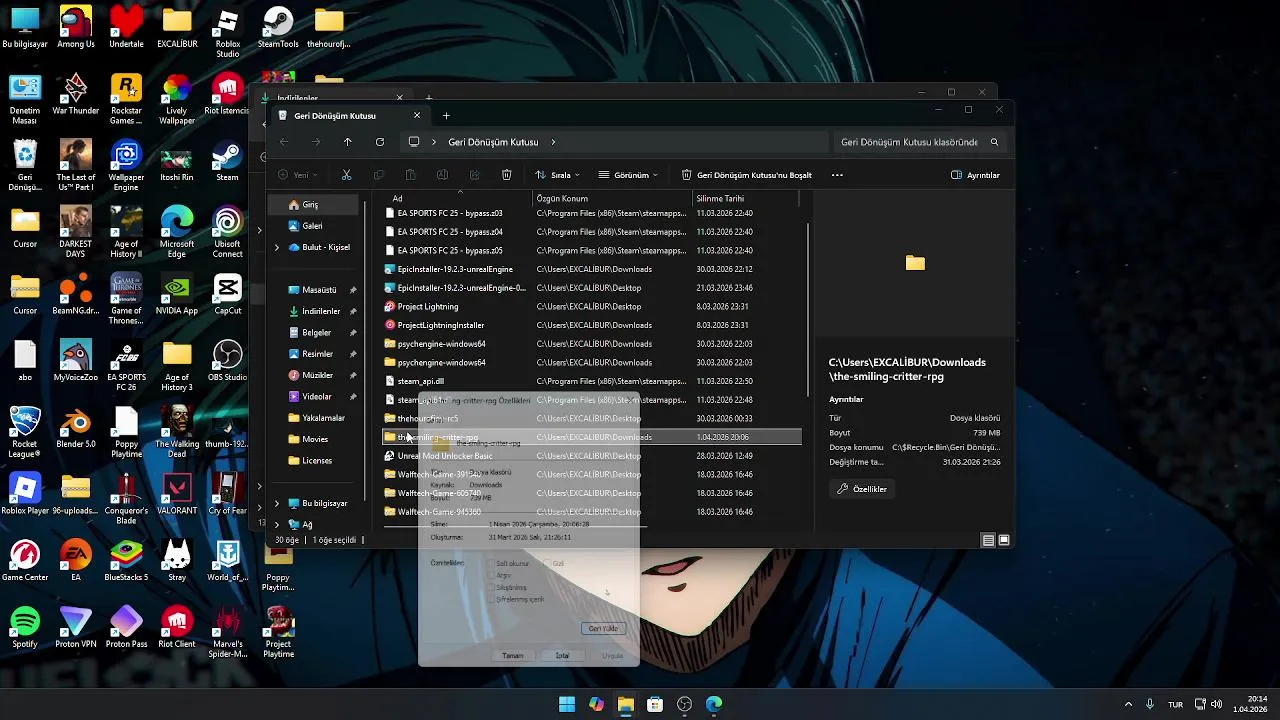This screenshot has height=720, width=1280.
Task: Focus the Geri Dönüşüm Kutusu search box
Action: click(909, 142)
